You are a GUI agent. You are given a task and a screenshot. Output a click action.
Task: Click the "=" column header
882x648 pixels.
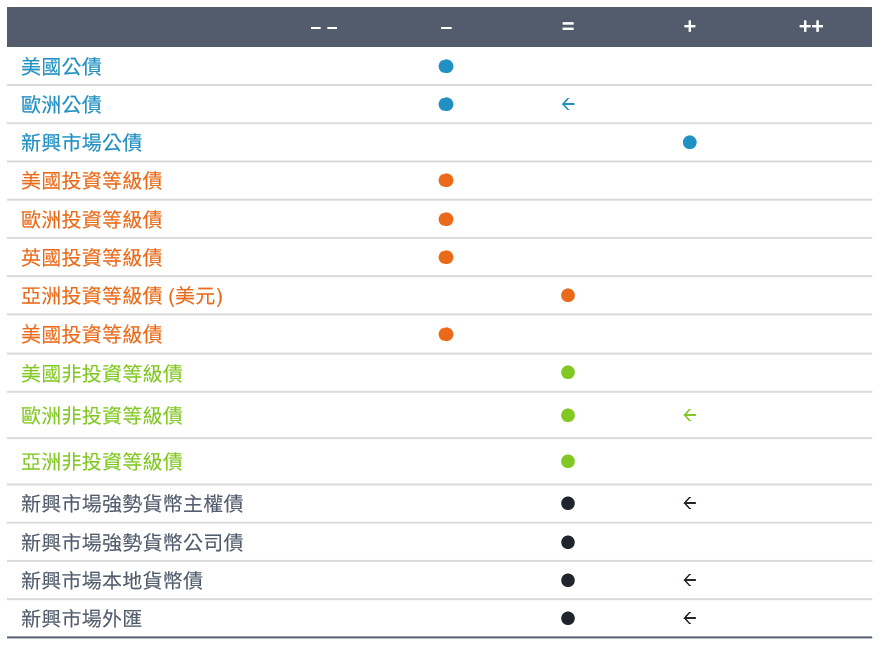tap(568, 26)
